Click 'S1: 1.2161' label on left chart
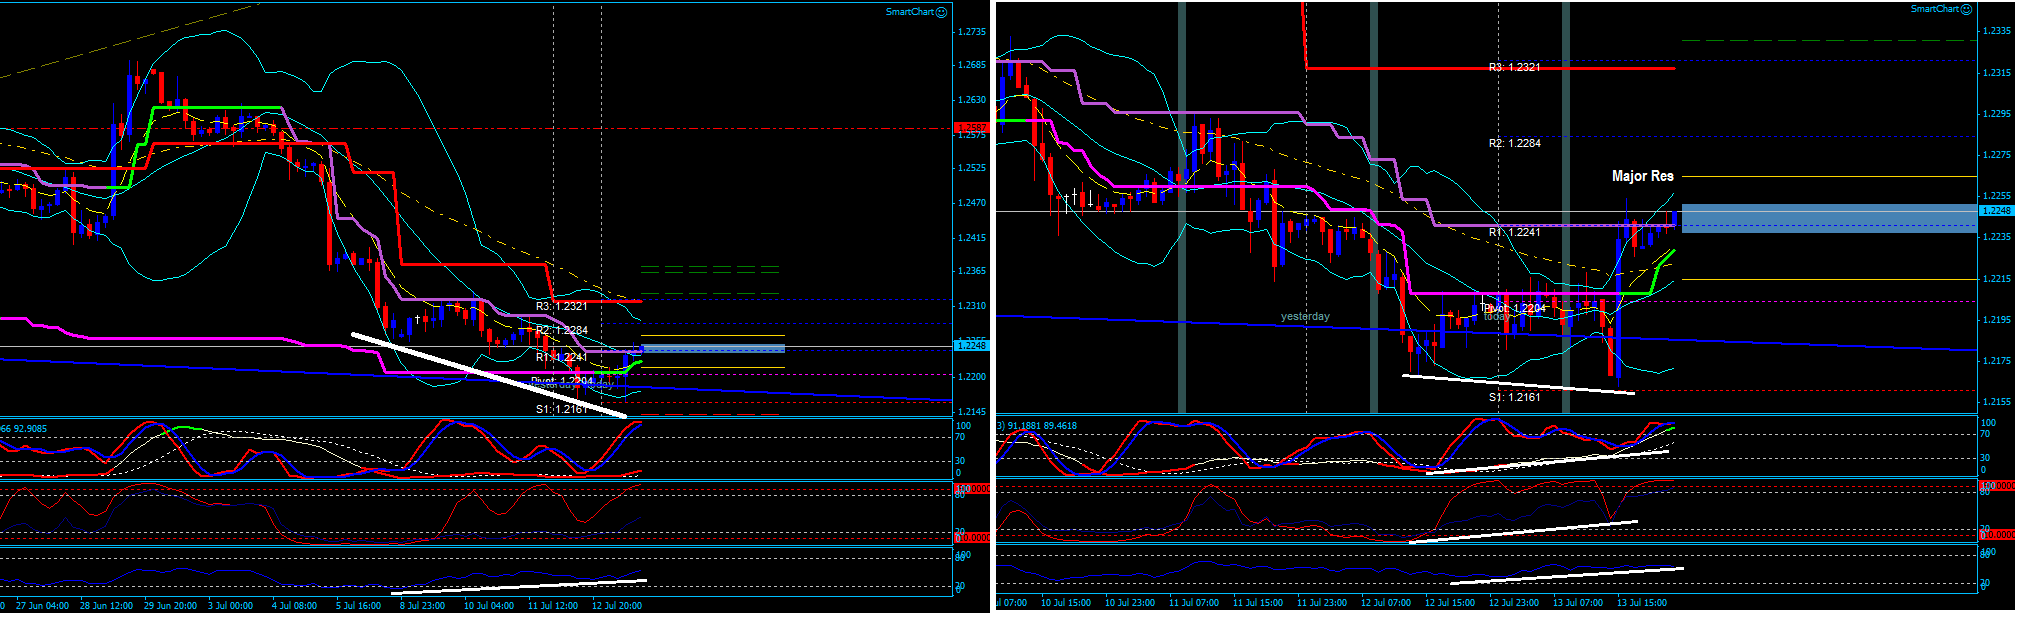The height and width of the screenshot is (620, 2020). 561,409
